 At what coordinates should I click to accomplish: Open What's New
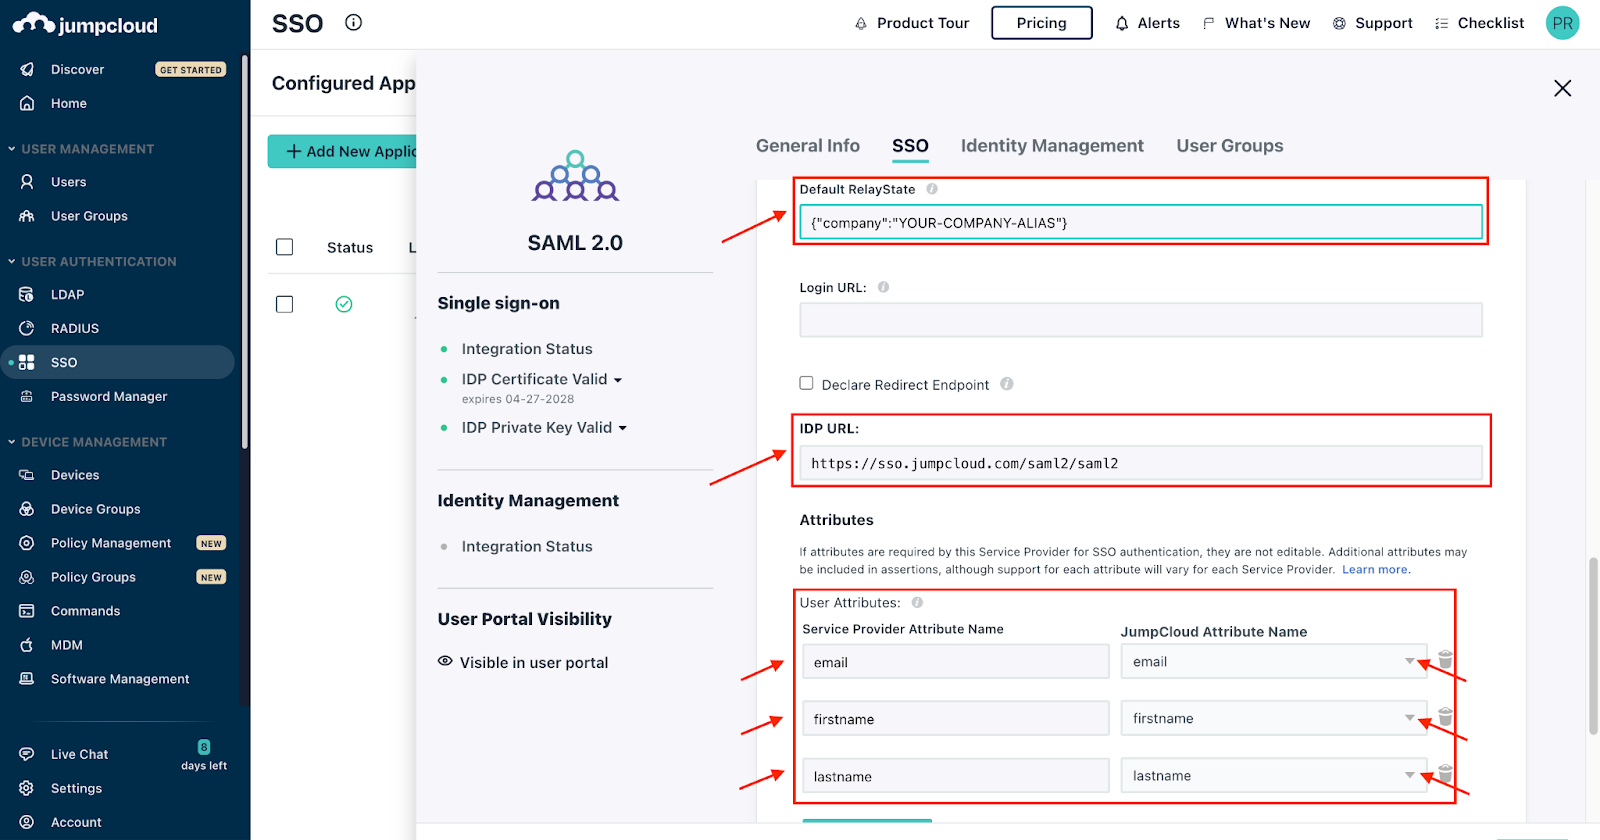(1256, 23)
